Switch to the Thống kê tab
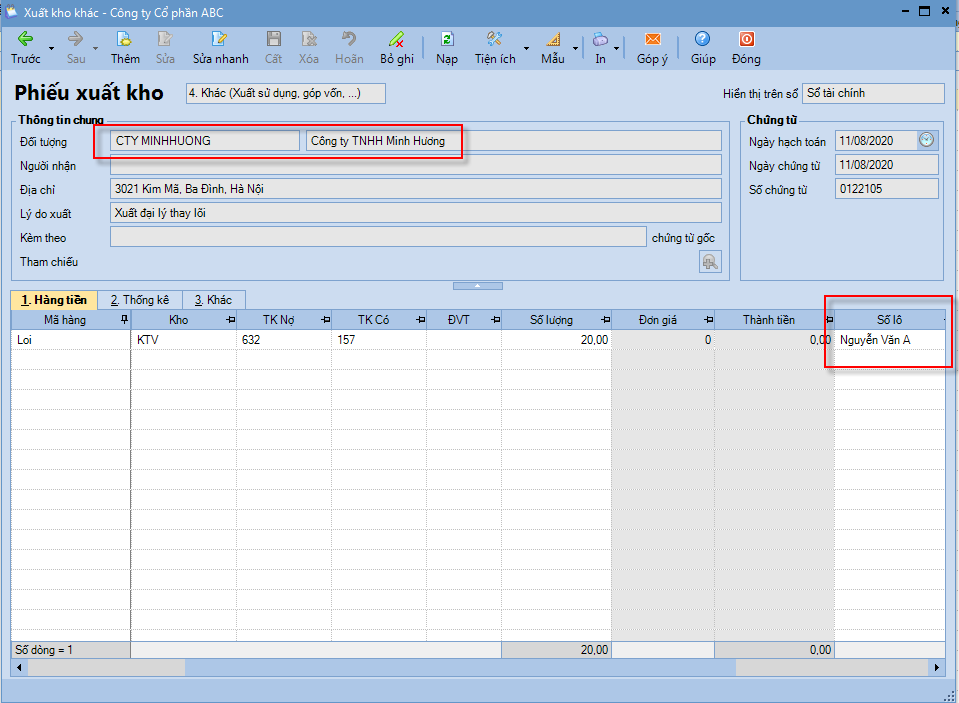The width and height of the screenshot is (959, 703). [x=139, y=300]
